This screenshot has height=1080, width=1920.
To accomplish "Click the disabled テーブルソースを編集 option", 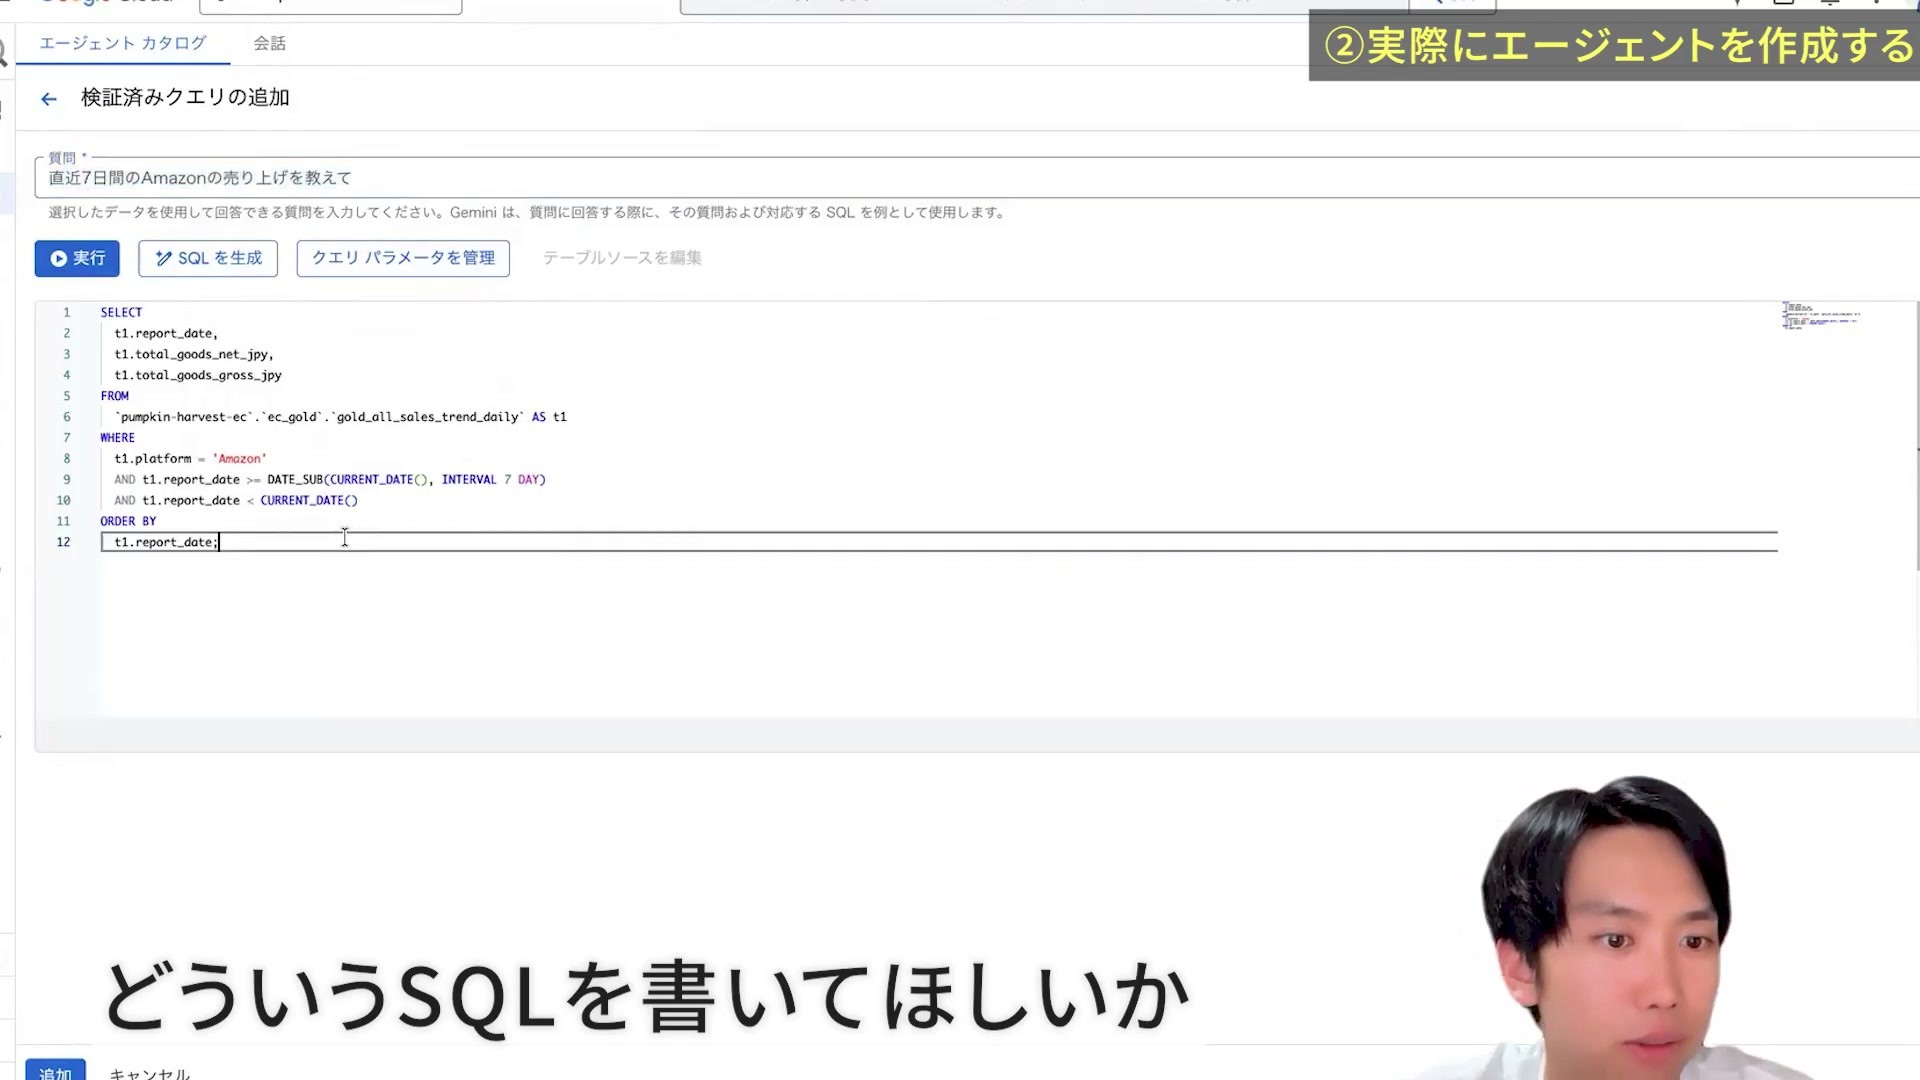I will pyautogui.click(x=622, y=258).
